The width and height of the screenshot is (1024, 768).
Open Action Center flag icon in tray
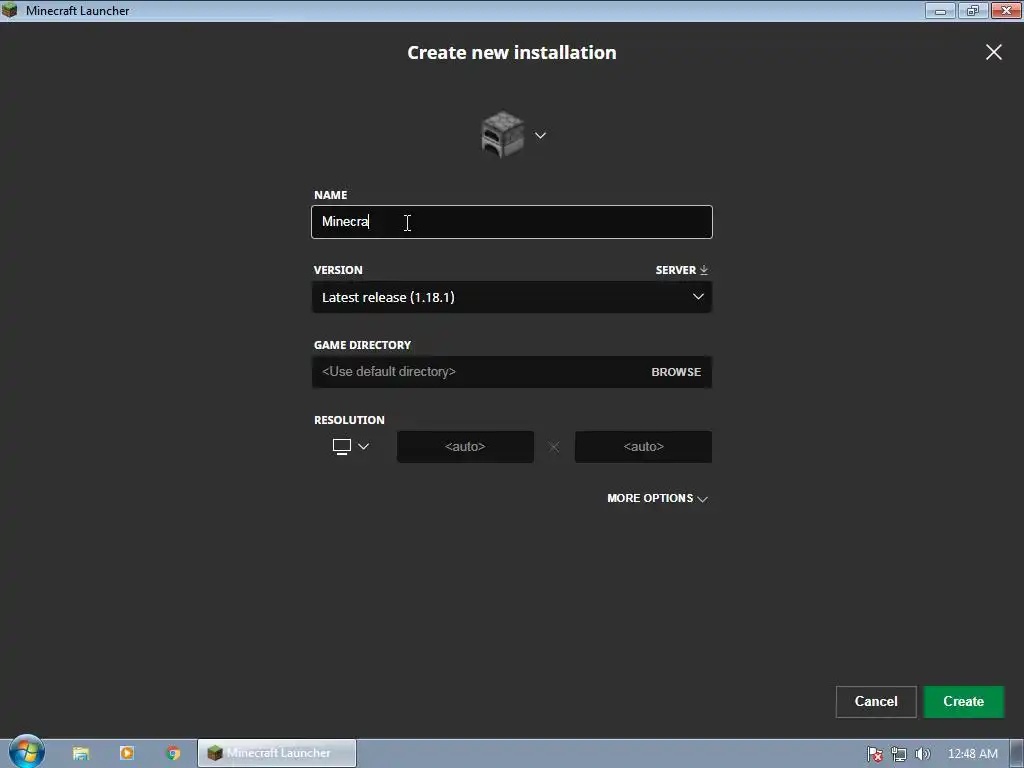(875, 754)
